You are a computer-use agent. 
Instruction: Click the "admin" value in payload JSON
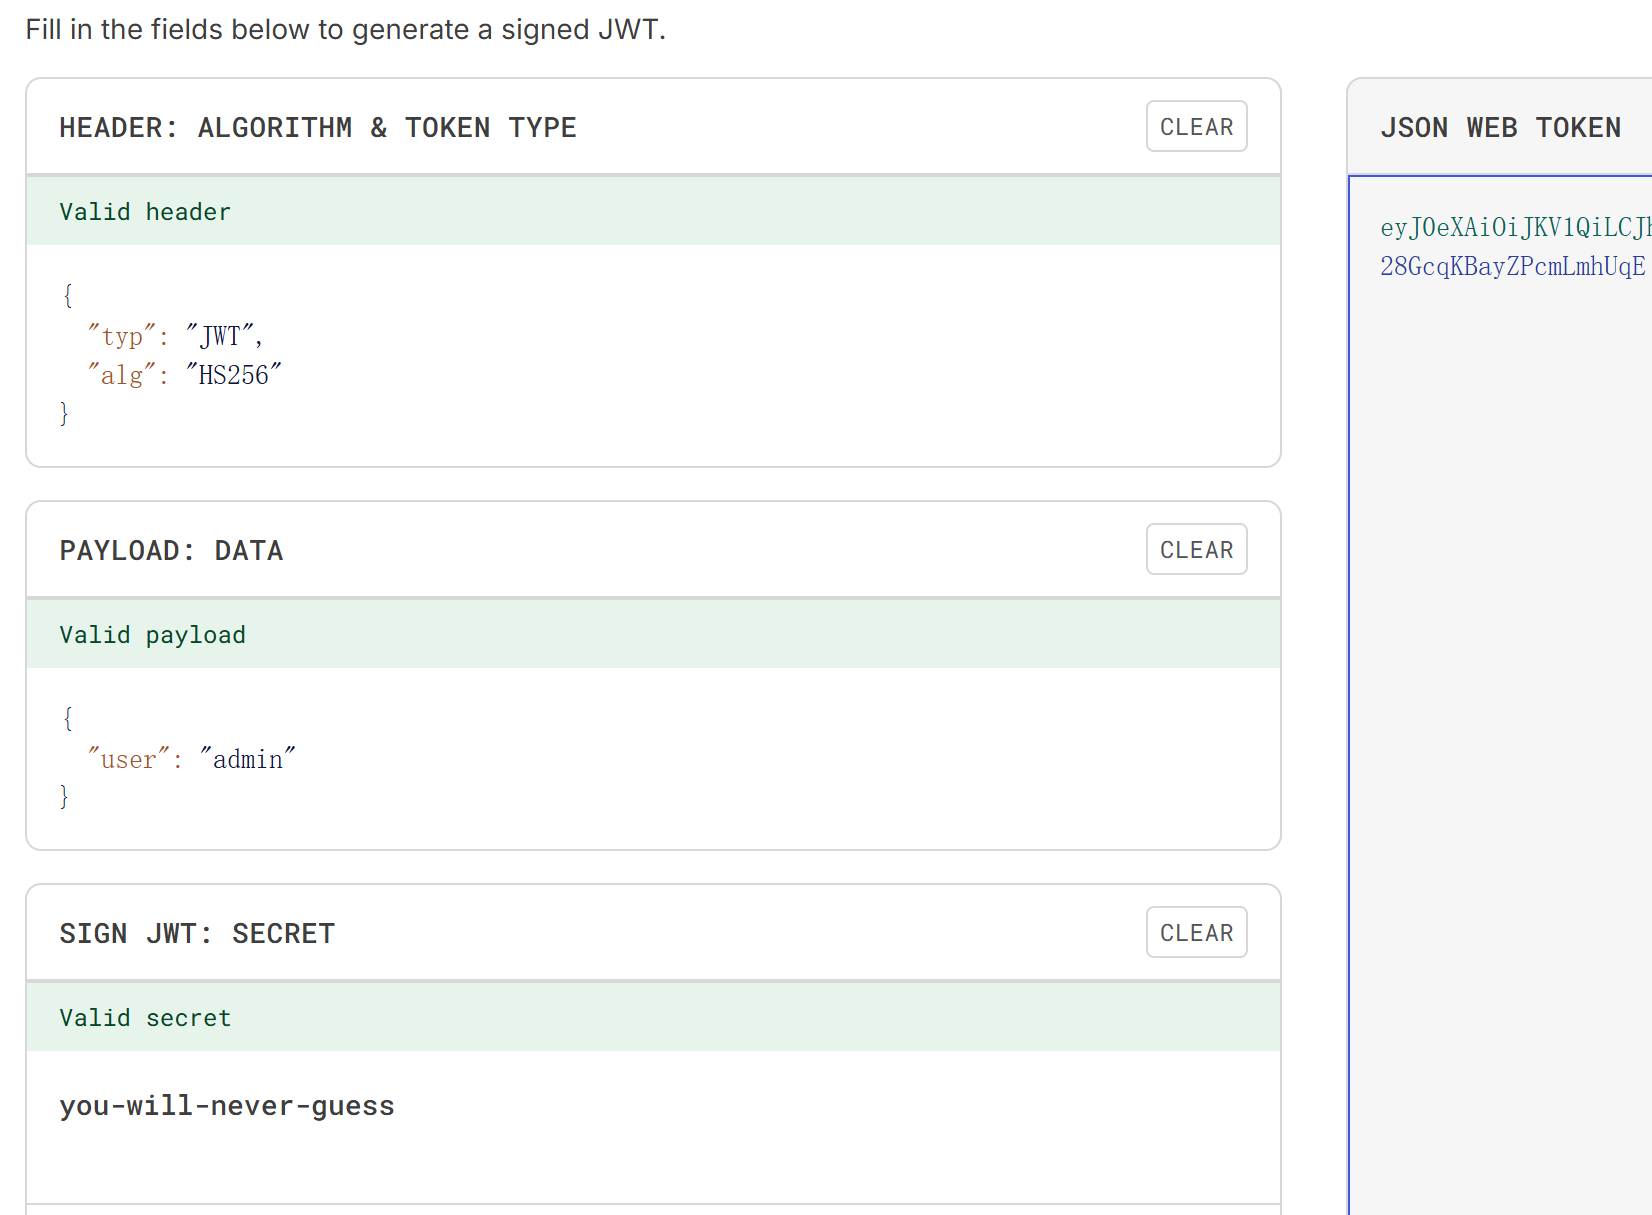pos(247,760)
